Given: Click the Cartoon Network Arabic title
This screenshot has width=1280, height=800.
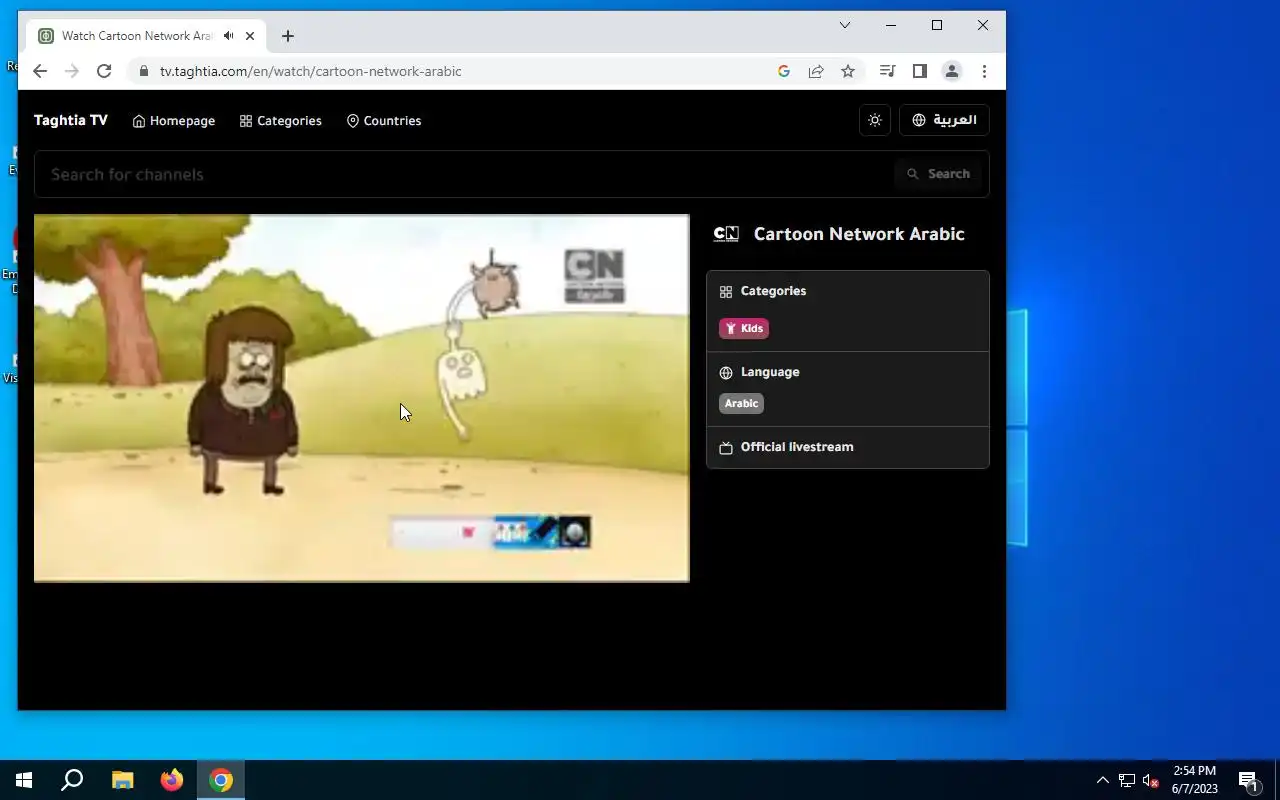Looking at the screenshot, I should click(x=859, y=234).
